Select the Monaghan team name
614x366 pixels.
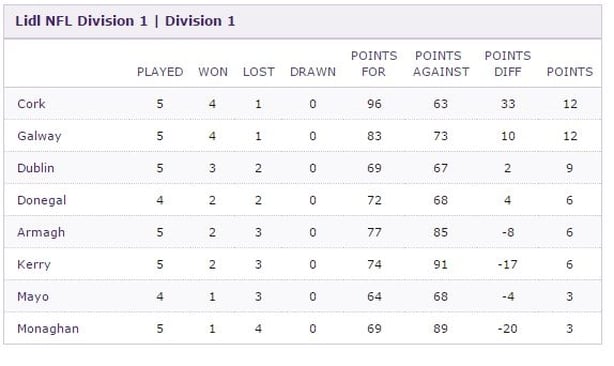click(x=48, y=329)
